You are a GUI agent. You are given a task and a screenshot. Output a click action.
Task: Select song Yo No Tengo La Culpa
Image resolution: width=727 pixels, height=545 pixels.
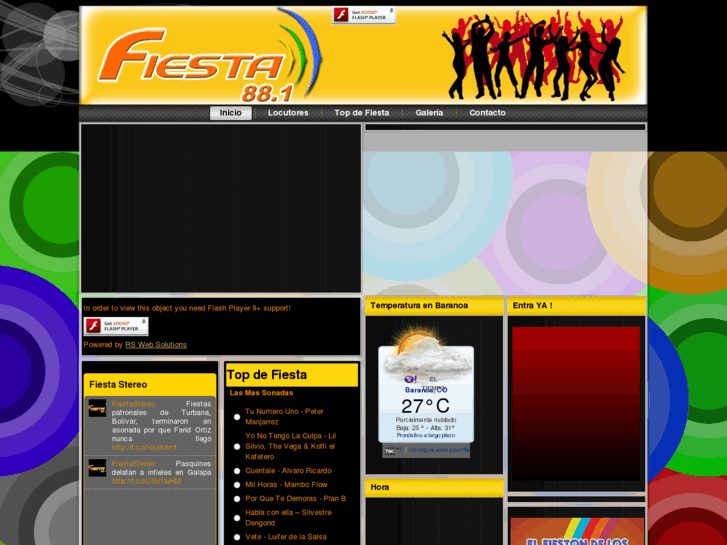tap(291, 446)
